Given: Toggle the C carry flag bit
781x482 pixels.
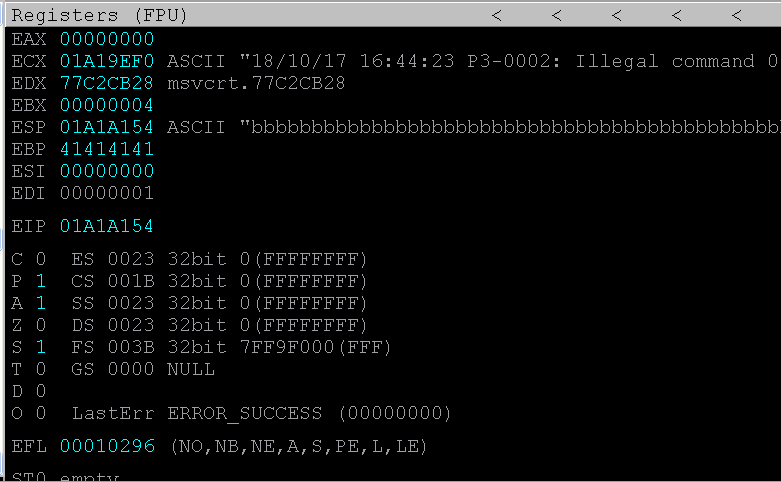Looking at the screenshot, I should click(x=41, y=259).
